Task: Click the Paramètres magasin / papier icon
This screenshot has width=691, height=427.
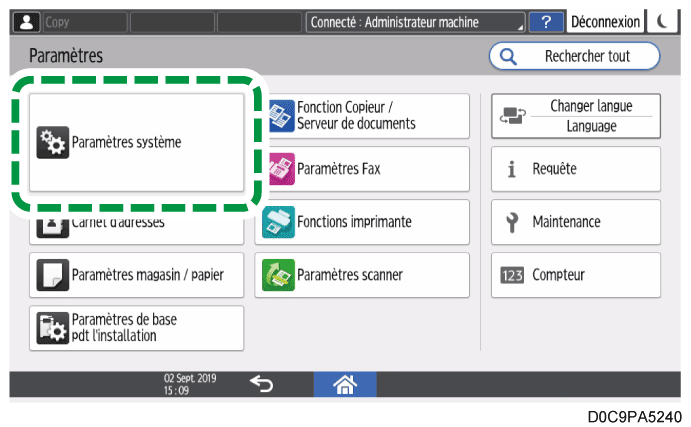Action: (52, 275)
